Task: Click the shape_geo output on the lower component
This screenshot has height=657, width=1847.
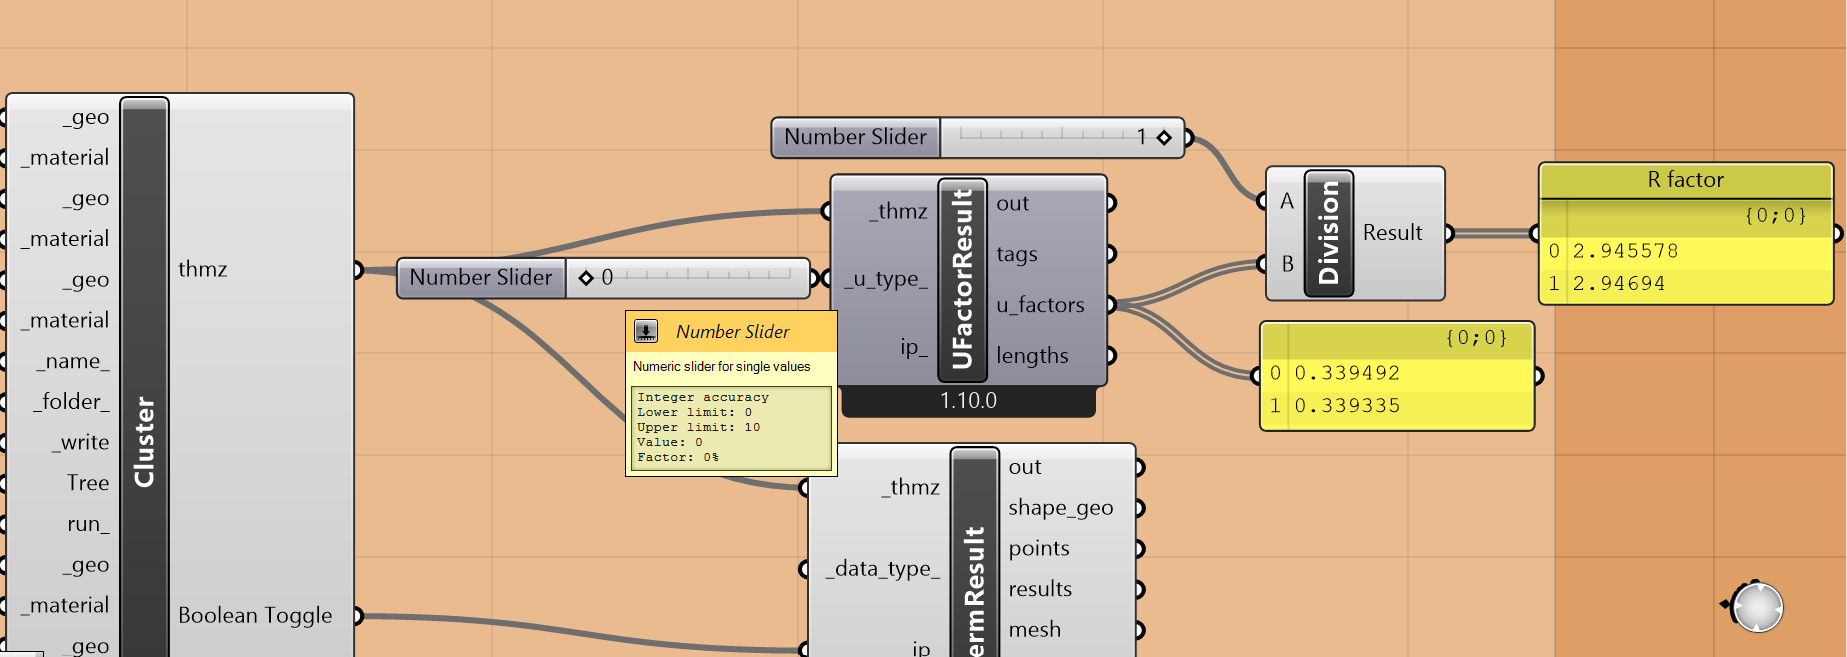Action: (x=1060, y=508)
